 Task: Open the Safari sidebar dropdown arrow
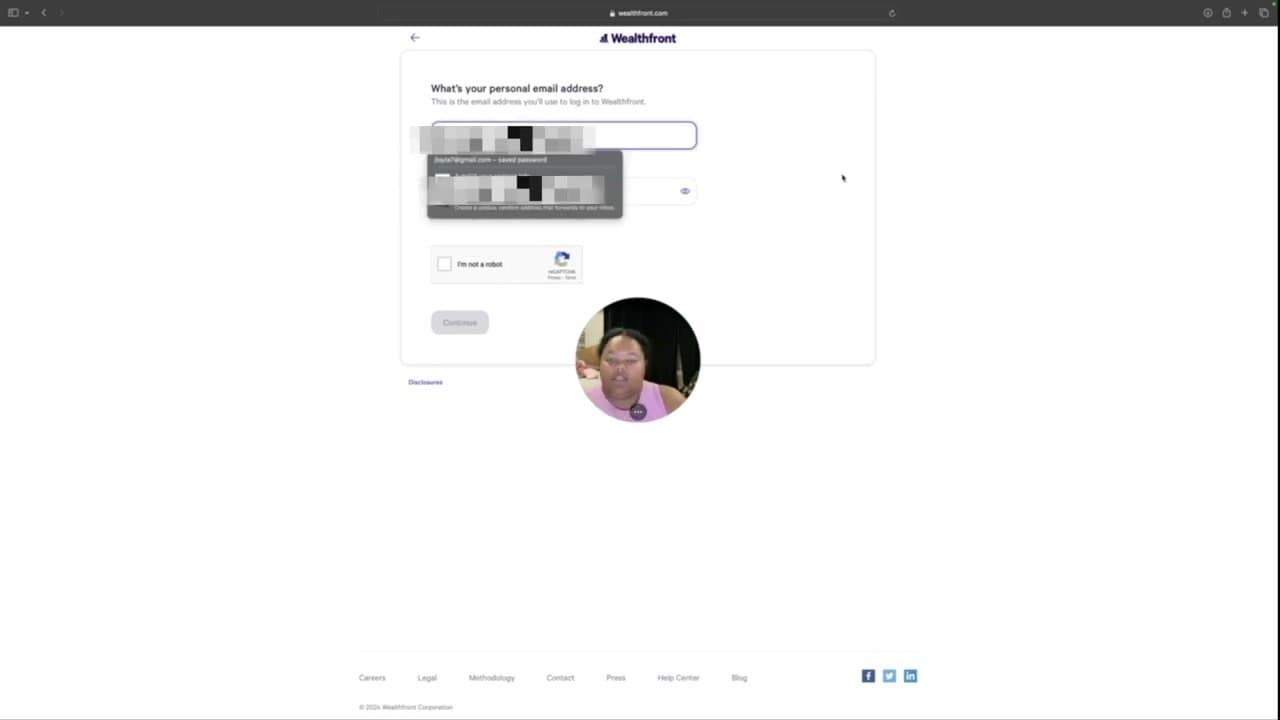coord(27,13)
